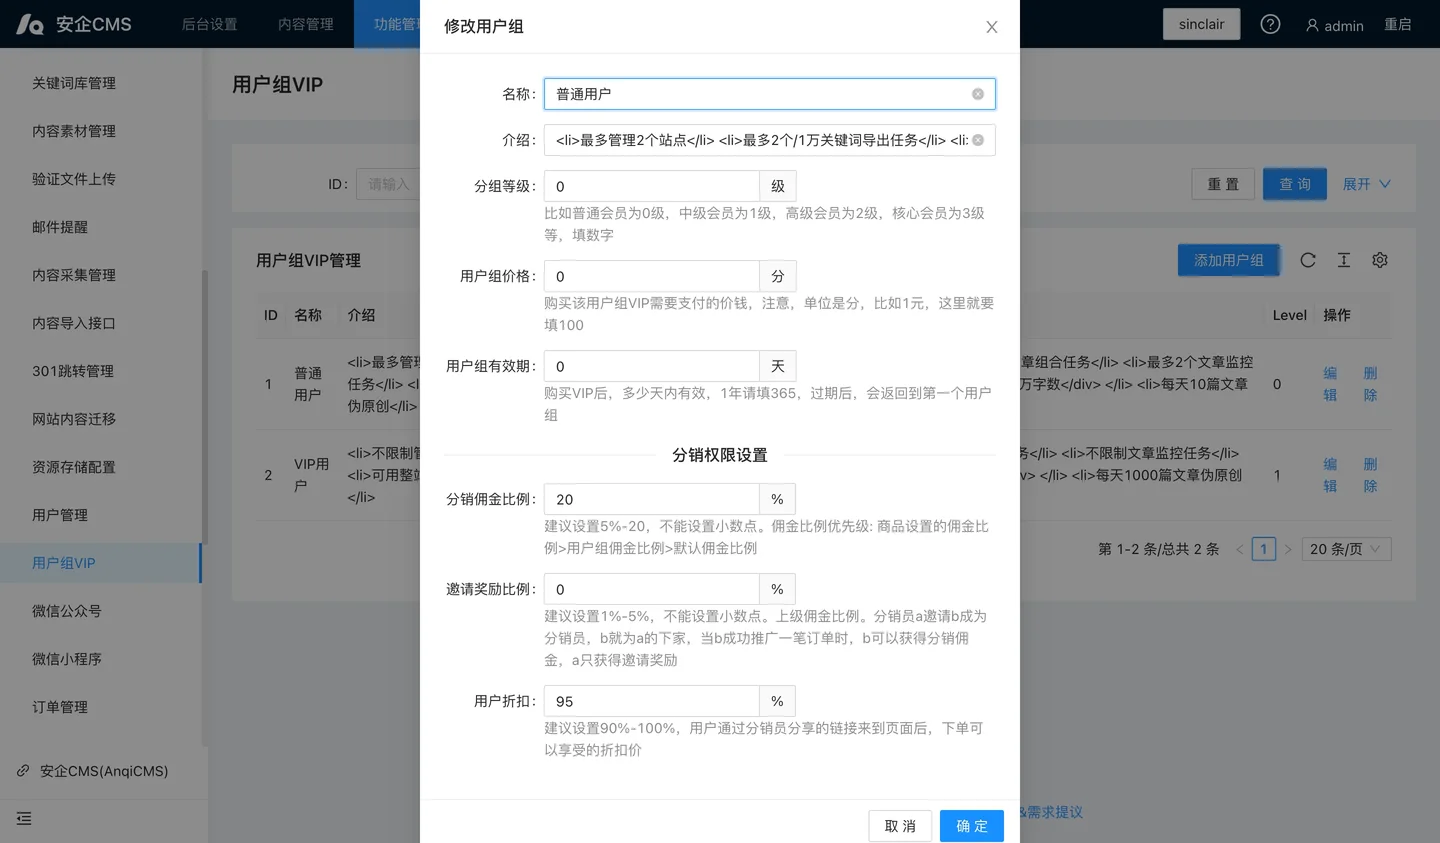Image resolution: width=1440 pixels, height=843 pixels.
Task: Click the 添加用户组 button
Action: pos(1228,260)
